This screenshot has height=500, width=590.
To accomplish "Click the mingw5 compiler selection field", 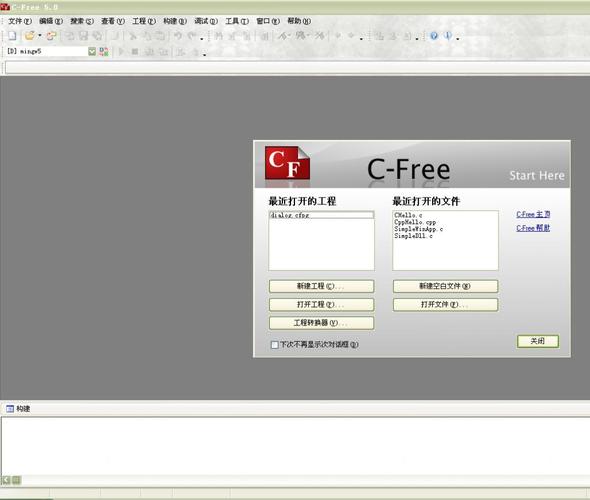I will tap(47, 51).
